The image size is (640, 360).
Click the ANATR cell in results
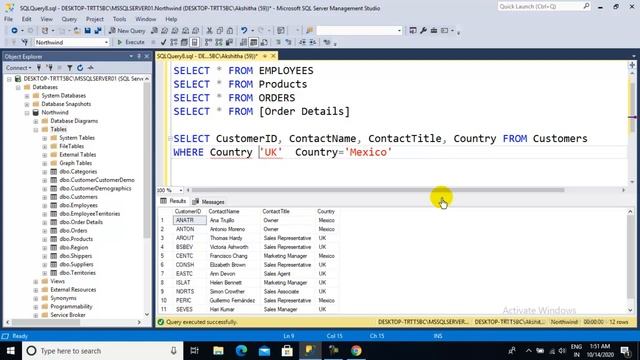(189, 220)
